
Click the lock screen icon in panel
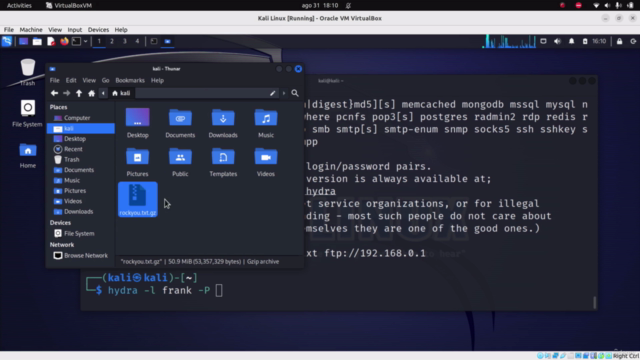click(620, 41)
